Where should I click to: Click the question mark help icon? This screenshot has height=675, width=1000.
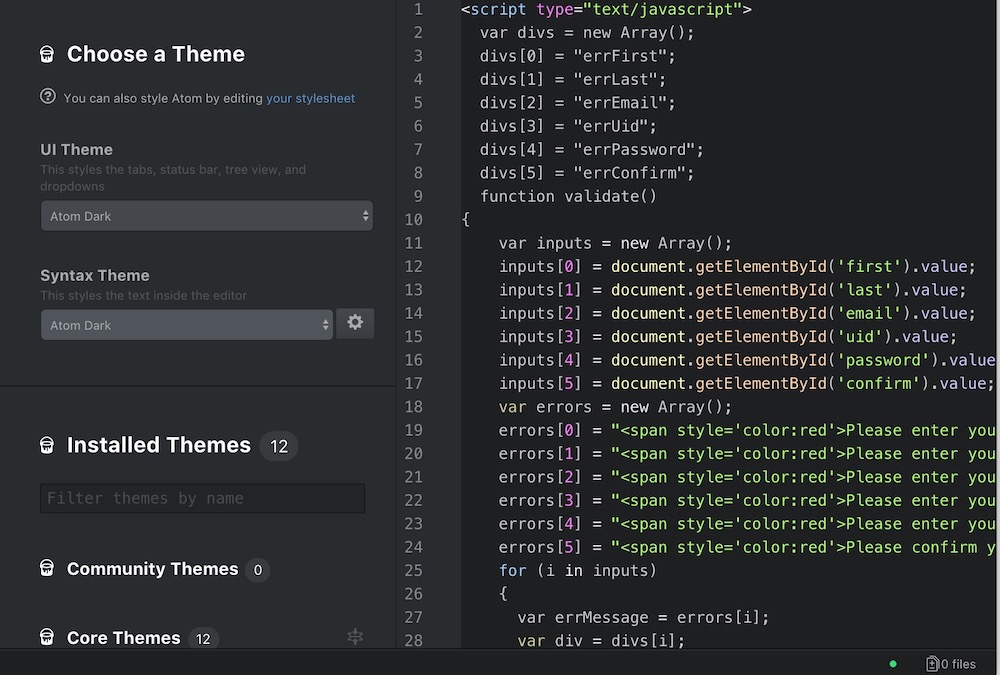[48, 97]
